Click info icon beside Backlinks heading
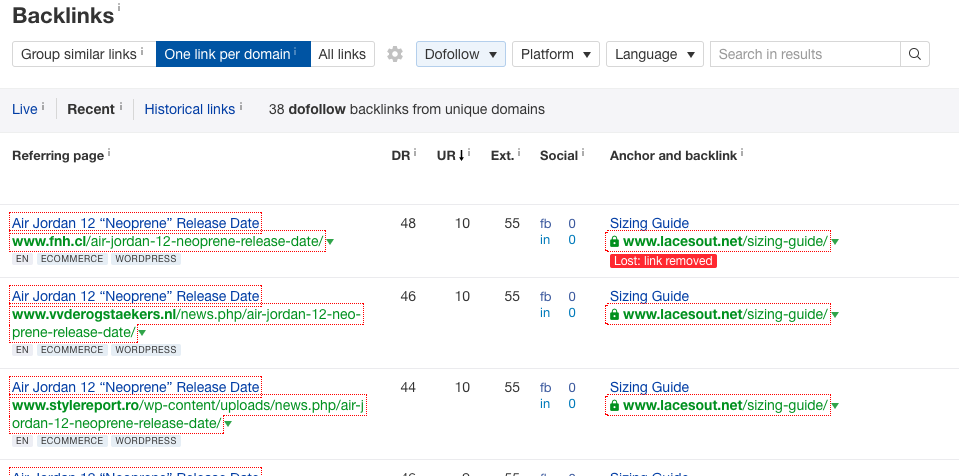 119,7
